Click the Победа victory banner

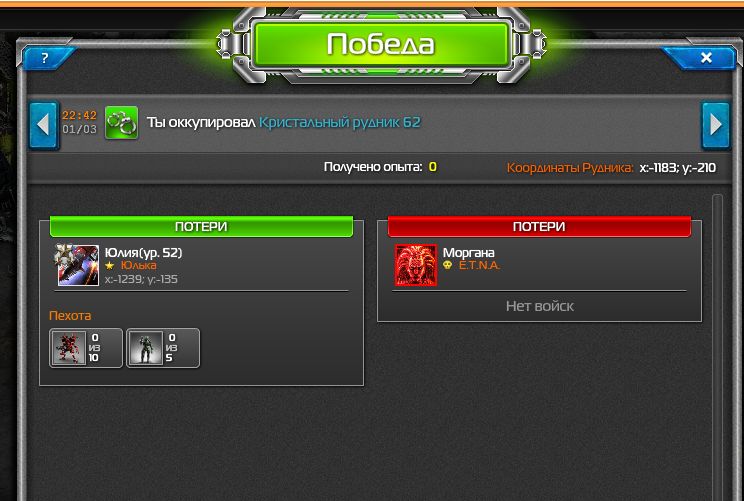381,44
